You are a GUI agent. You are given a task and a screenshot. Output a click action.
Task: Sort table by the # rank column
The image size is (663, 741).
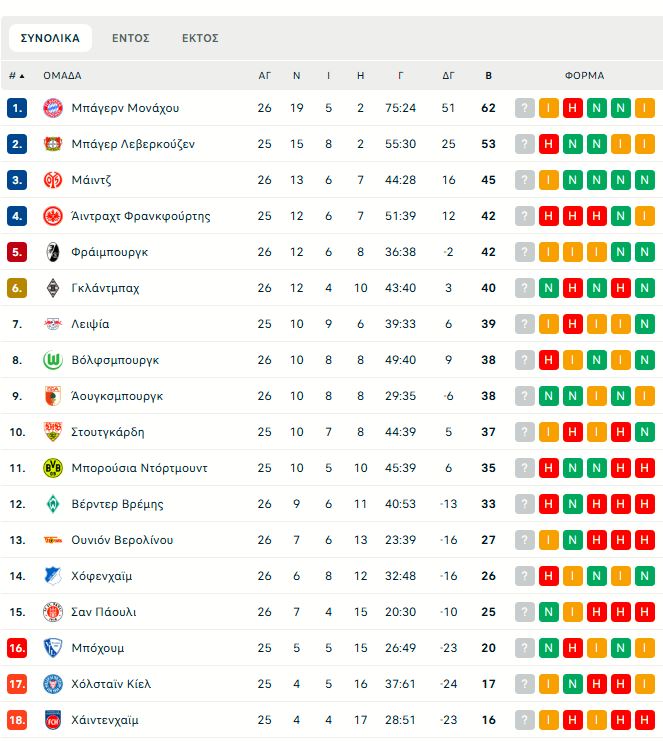coord(17,75)
